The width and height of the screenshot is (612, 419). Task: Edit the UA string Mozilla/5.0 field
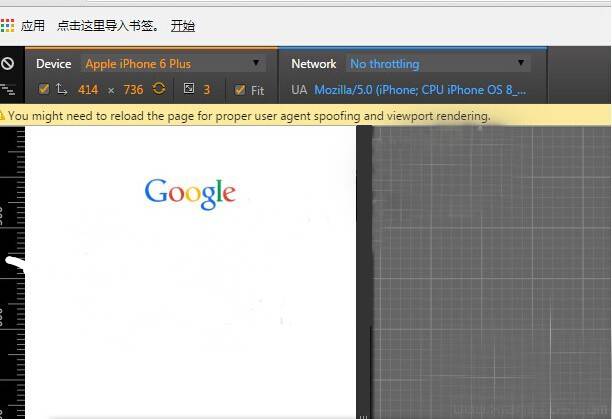click(x=420, y=90)
